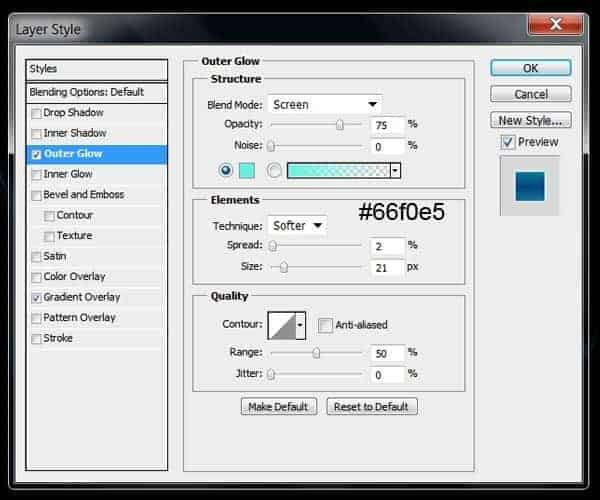Click the Size slider handle
This screenshot has height=500, width=600.
click(284, 267)
